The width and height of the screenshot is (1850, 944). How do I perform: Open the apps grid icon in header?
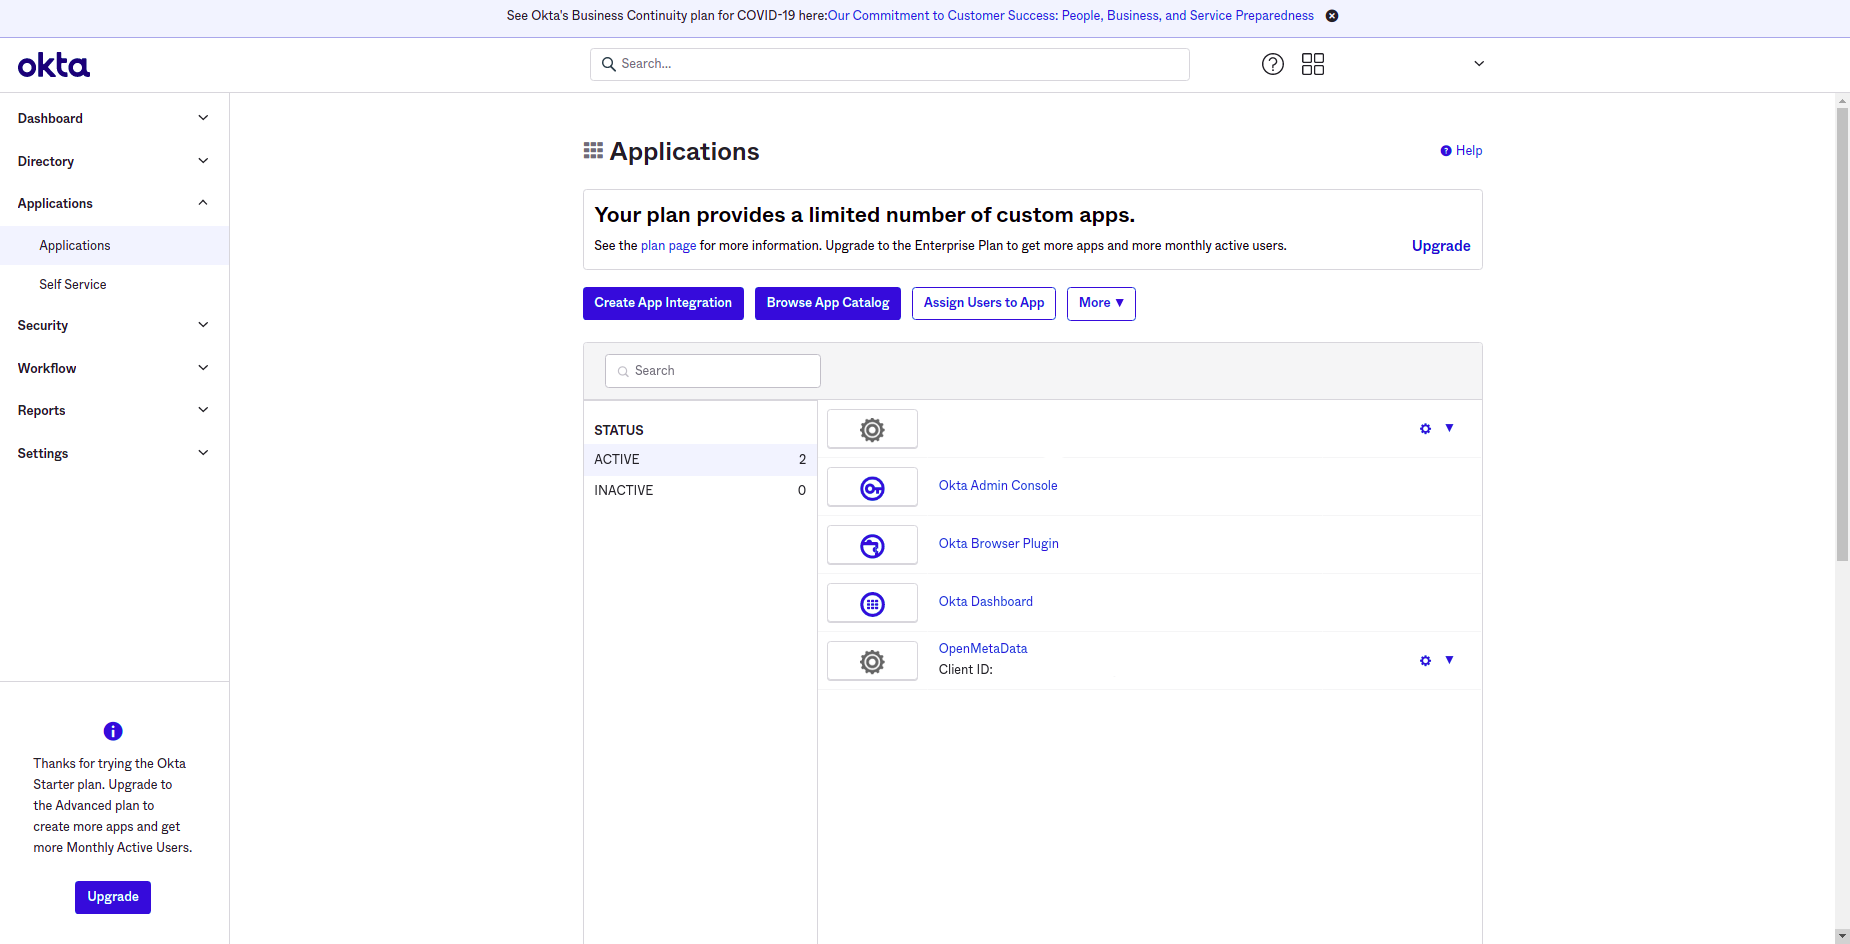(x=1313, y=64)
